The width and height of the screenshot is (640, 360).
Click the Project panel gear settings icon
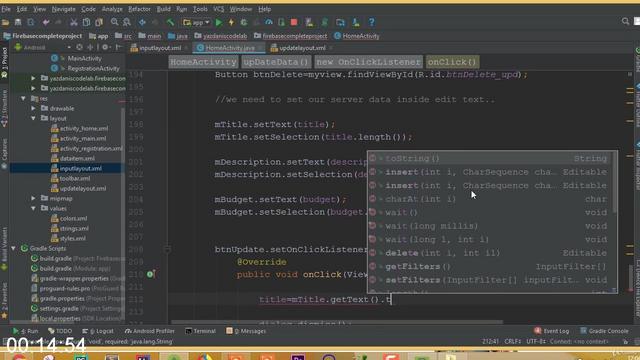click(105, 47)
